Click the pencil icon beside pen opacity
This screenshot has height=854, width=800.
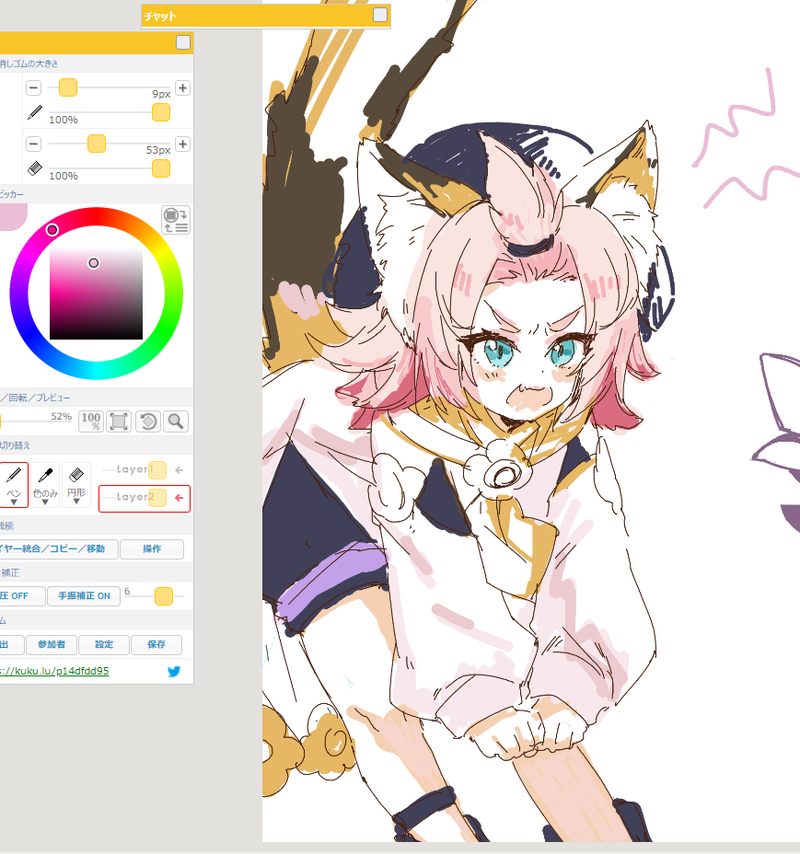point(34,113)
